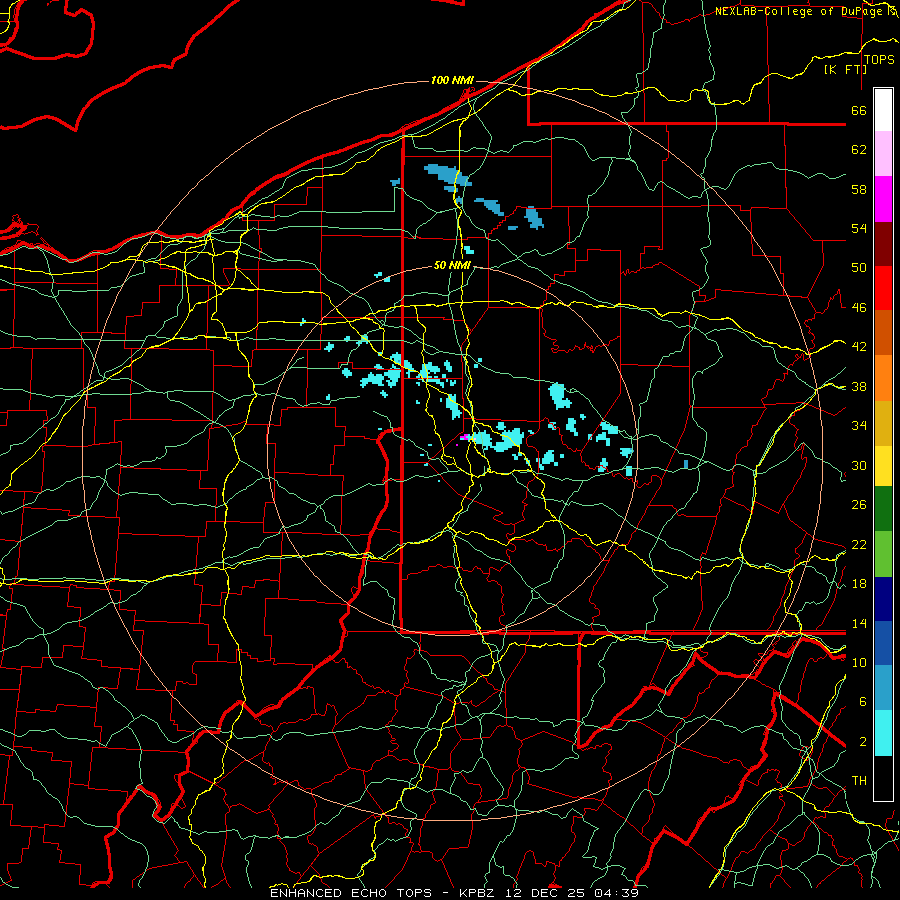
Task: Click the 14 legend scale value
Action: (x=859, y=623)
